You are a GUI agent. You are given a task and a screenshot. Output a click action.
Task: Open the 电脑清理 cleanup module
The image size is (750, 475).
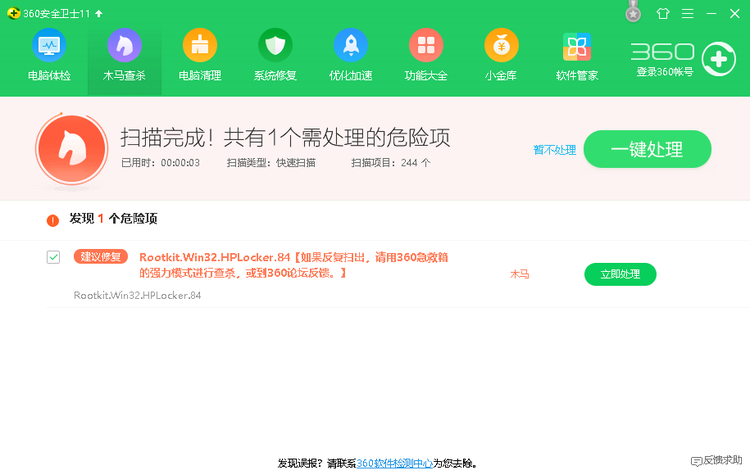pyautogui.click(x=200, y=55)
